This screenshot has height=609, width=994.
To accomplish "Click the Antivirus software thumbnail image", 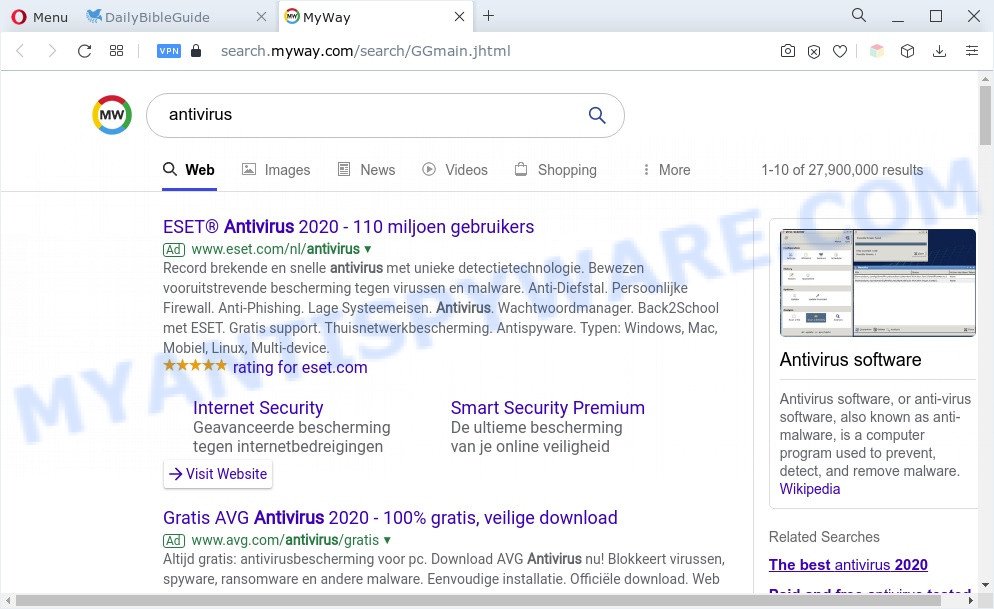I will pyautogui.click(x=878, y=283).
